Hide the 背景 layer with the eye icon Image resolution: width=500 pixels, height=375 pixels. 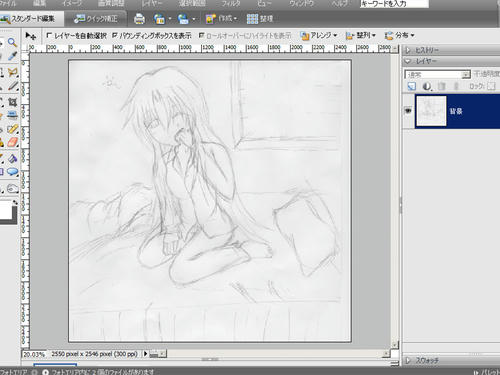tap(408, 111)
